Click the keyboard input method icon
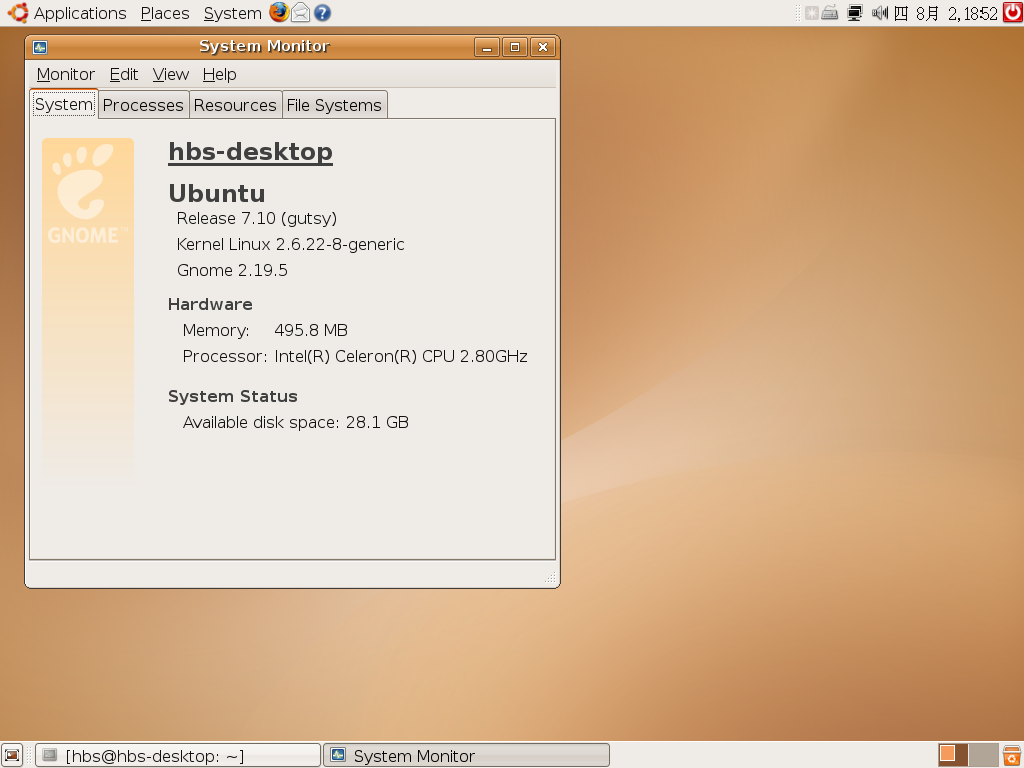The height and width of the screenshot is (768, 1024). click(x=830, y=12)
